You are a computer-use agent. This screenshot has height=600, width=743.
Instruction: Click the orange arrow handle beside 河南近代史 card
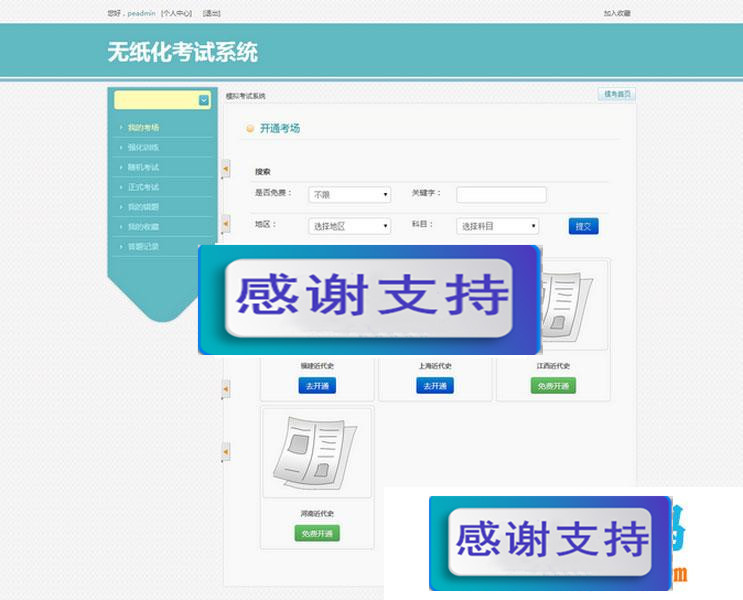click(x=226, y=452)
